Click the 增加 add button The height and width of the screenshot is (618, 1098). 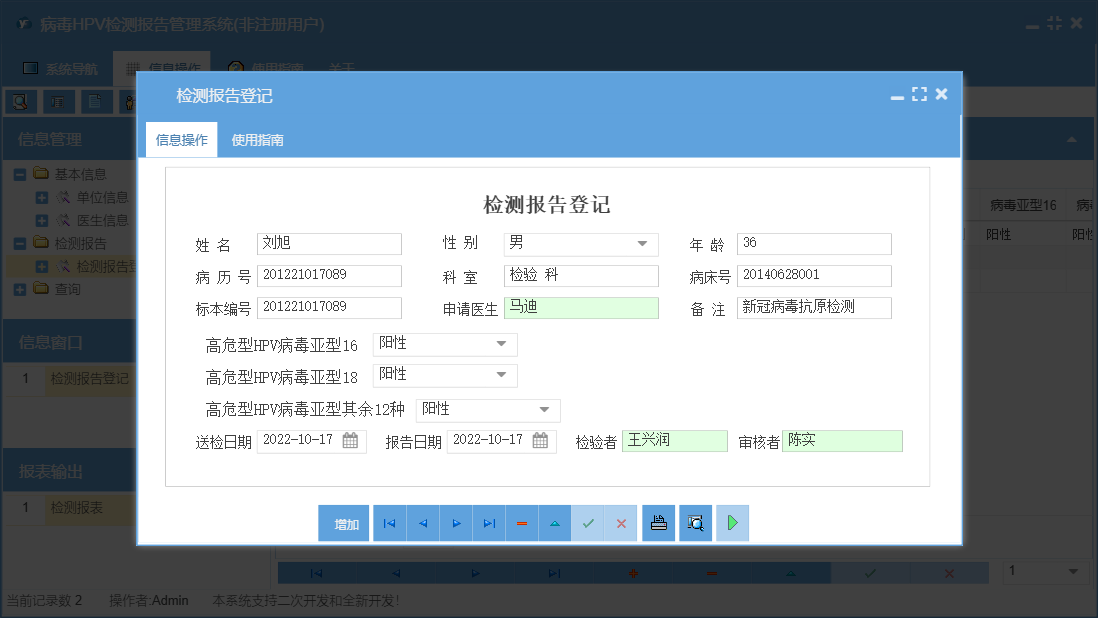click(343, 522)
